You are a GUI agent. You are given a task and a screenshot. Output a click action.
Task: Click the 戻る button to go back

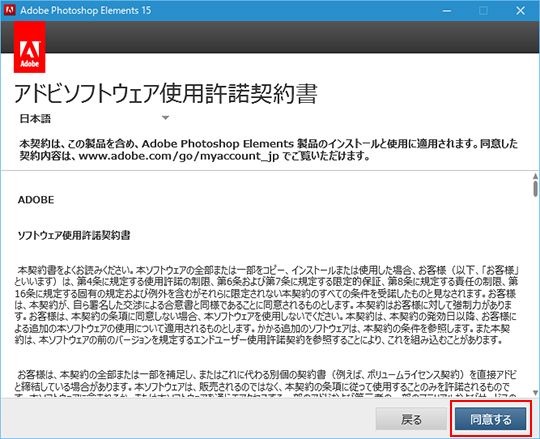[411, 419]
